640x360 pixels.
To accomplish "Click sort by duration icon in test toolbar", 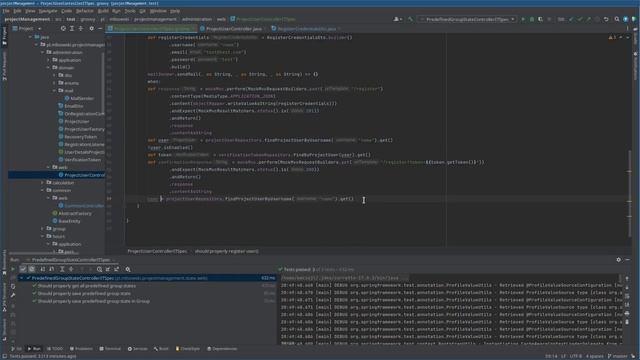I will [52, 269].
